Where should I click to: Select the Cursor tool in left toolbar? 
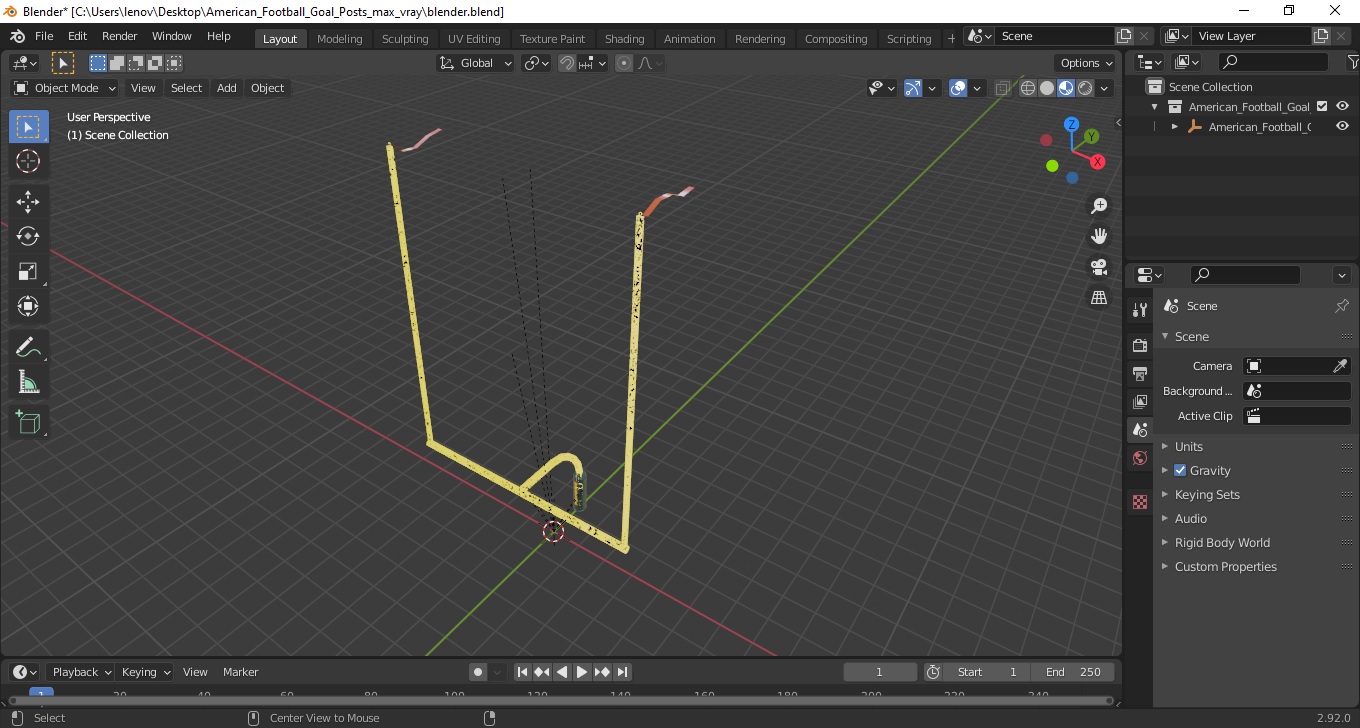[28, 161]
